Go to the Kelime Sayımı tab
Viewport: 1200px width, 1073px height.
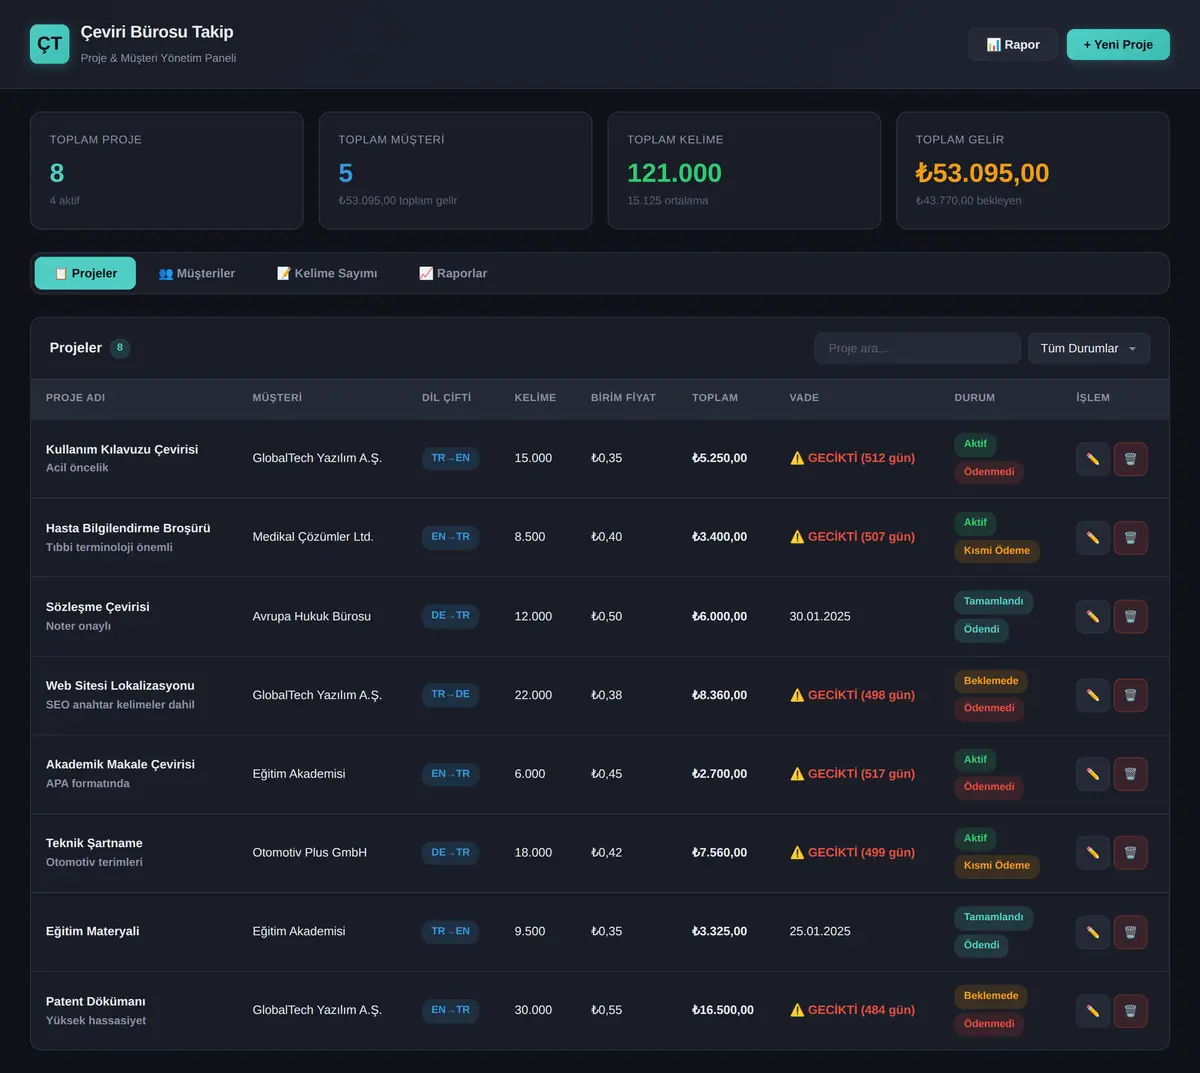coord(327,273)
